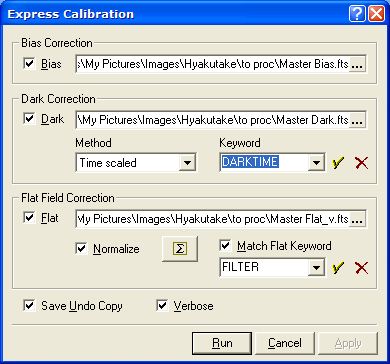Click the Sigma normalize settings button
390x364 pixels.
coord(180,249)
